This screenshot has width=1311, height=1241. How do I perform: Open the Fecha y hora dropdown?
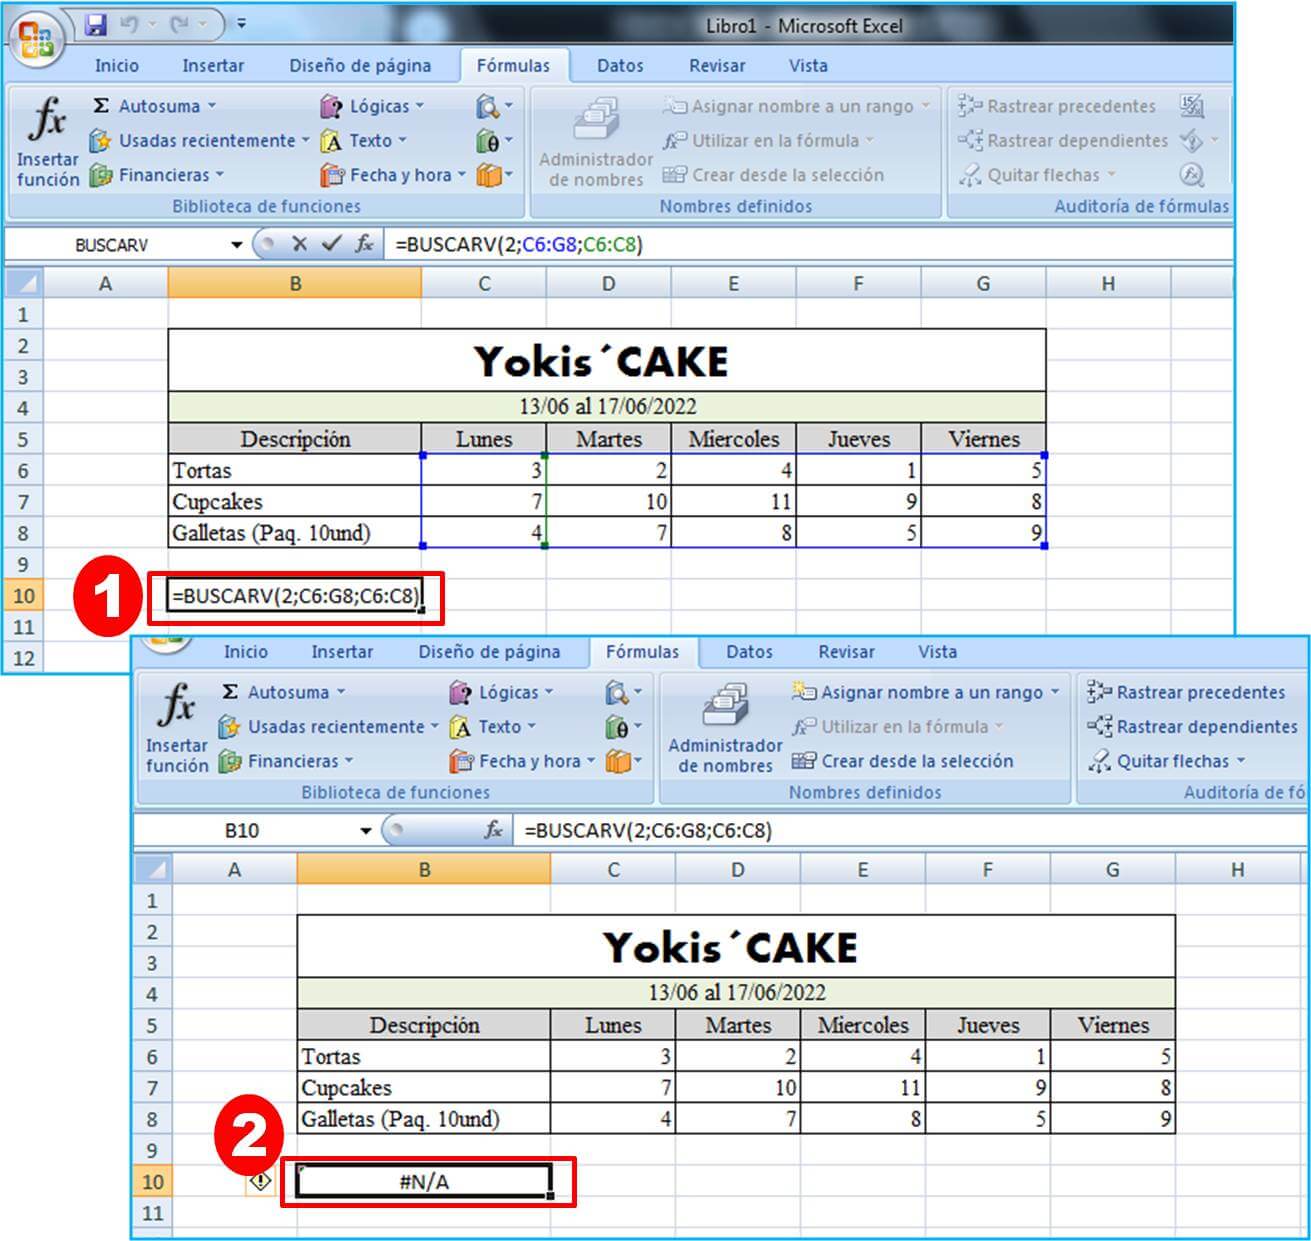pyautogui.click(x=395, y=175)
